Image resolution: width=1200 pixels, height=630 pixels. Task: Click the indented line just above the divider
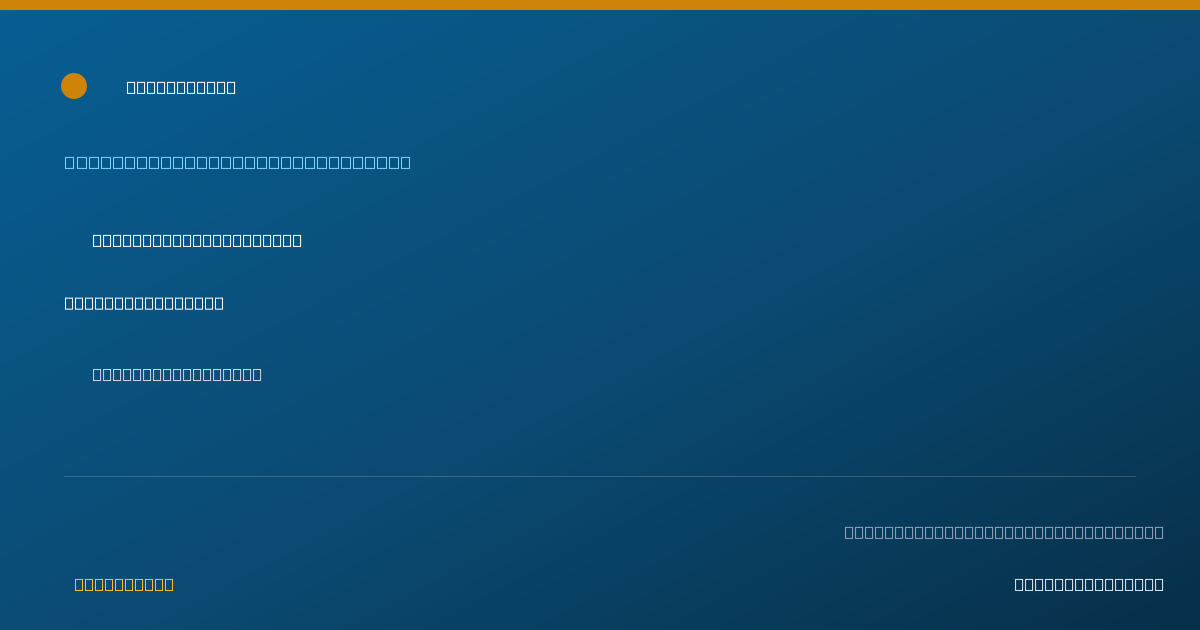[x=177, y=374]
